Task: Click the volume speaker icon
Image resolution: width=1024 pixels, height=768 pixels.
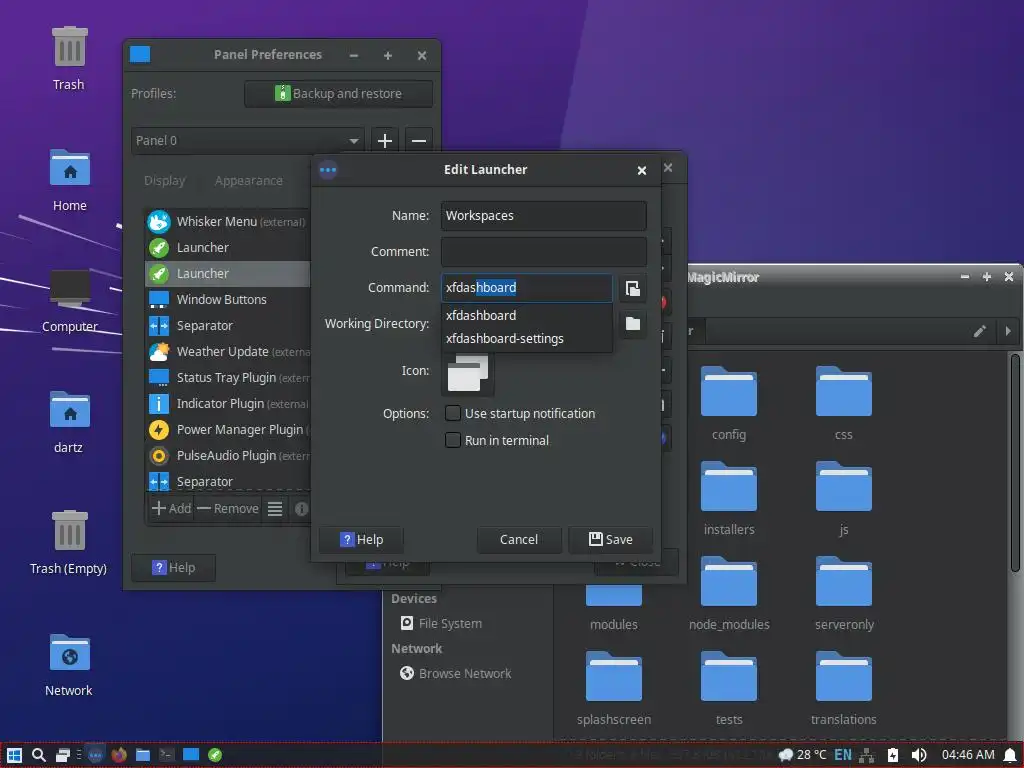Action: (919, 755)
